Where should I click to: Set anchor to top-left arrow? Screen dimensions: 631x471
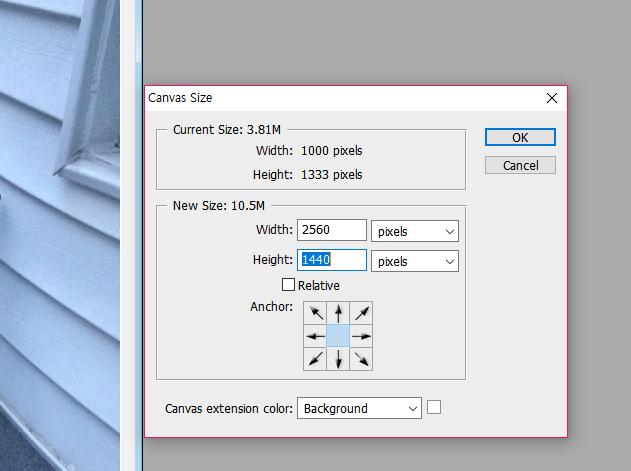[x=315, y=312]
